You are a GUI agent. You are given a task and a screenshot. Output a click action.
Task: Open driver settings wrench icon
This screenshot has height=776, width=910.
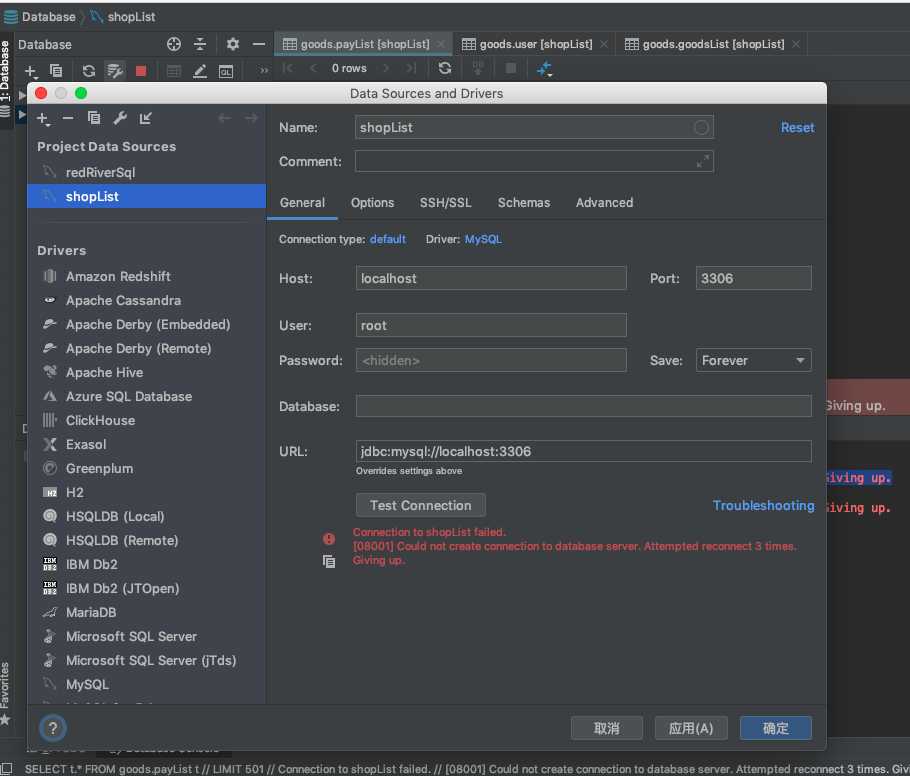(x=120, y=118)
